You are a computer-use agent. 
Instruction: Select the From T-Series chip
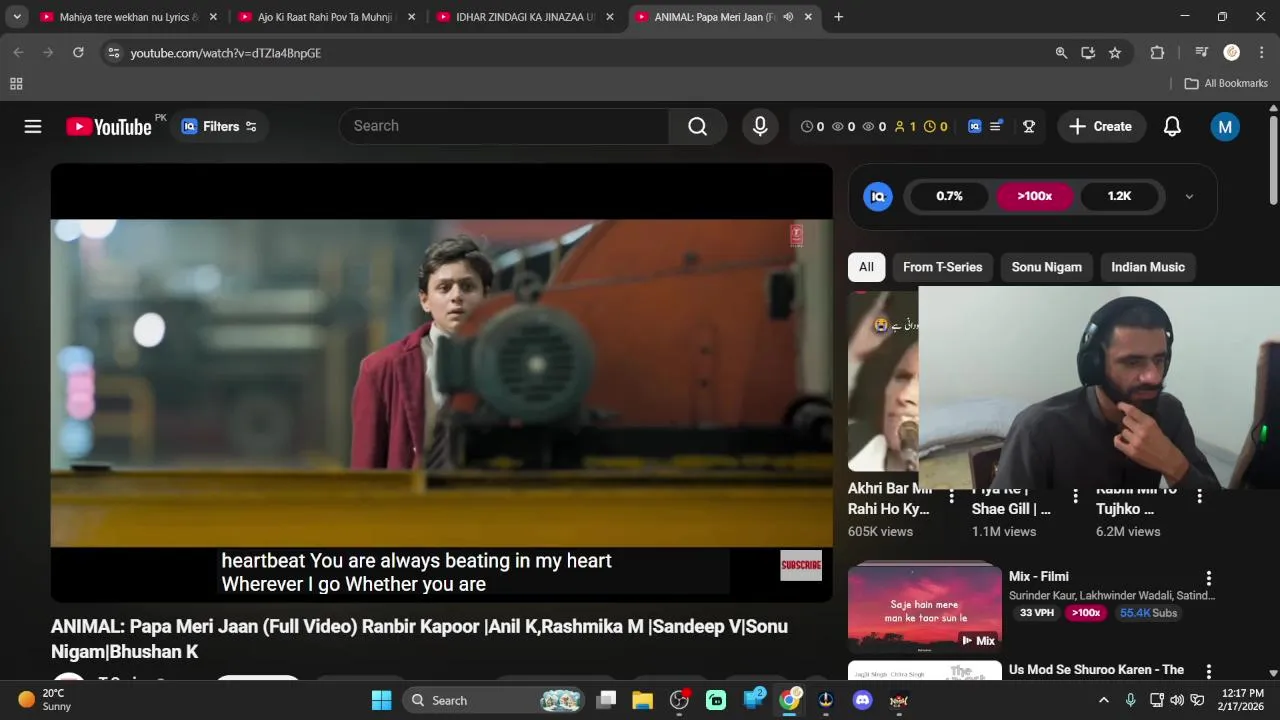(942, 267)
